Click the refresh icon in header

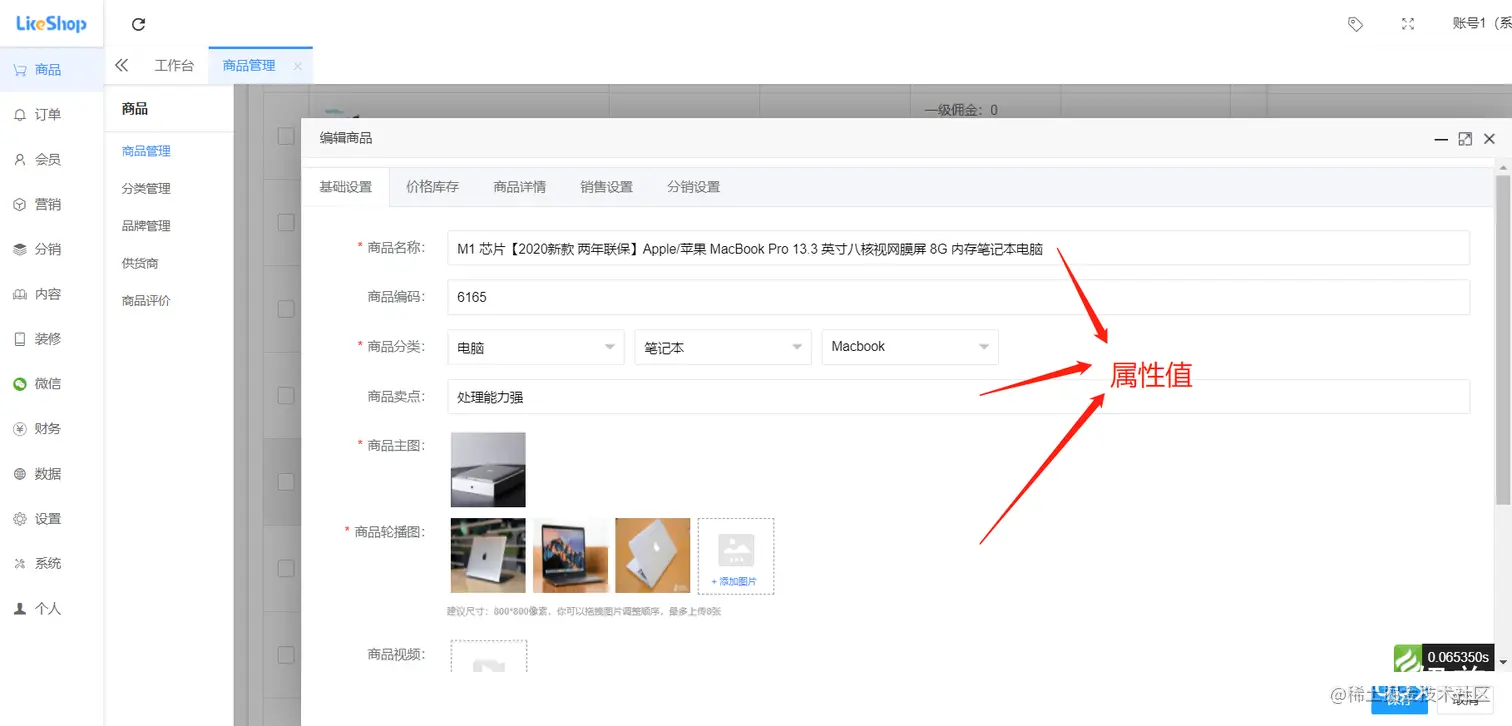[x=138, y=25]
